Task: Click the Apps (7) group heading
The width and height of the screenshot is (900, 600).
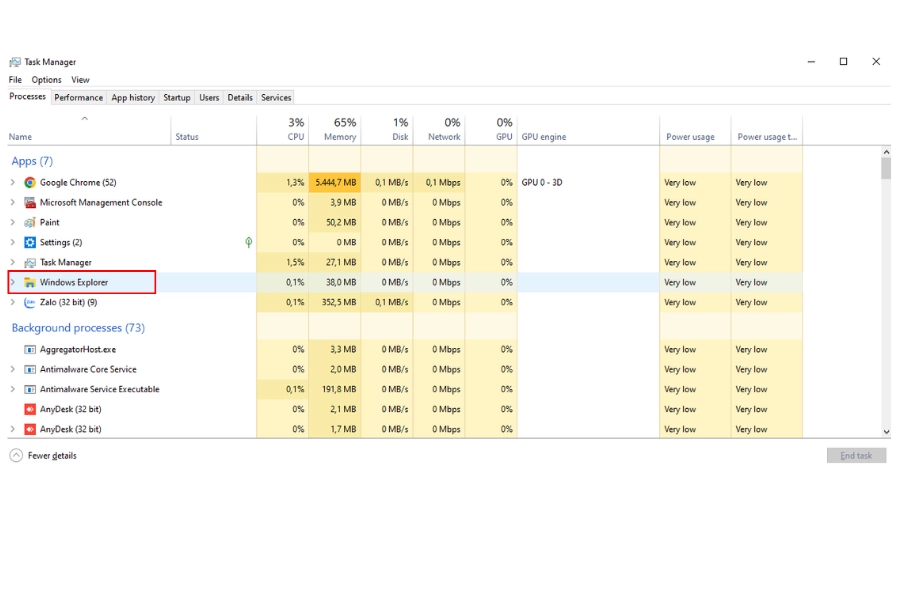Action: [x=32, y=161]
